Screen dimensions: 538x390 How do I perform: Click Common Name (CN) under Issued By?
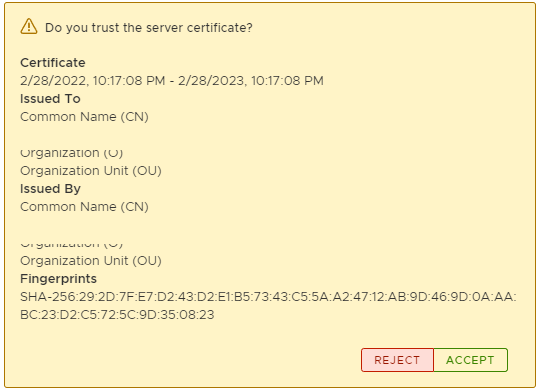84,207
